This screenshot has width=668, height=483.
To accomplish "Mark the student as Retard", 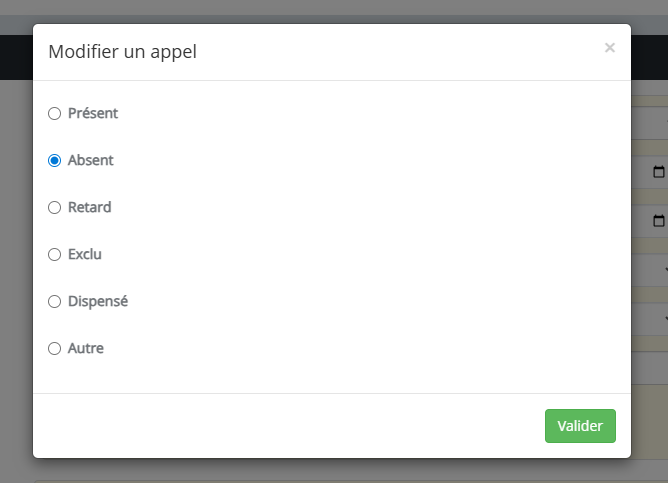I will [x=55, y=208].
